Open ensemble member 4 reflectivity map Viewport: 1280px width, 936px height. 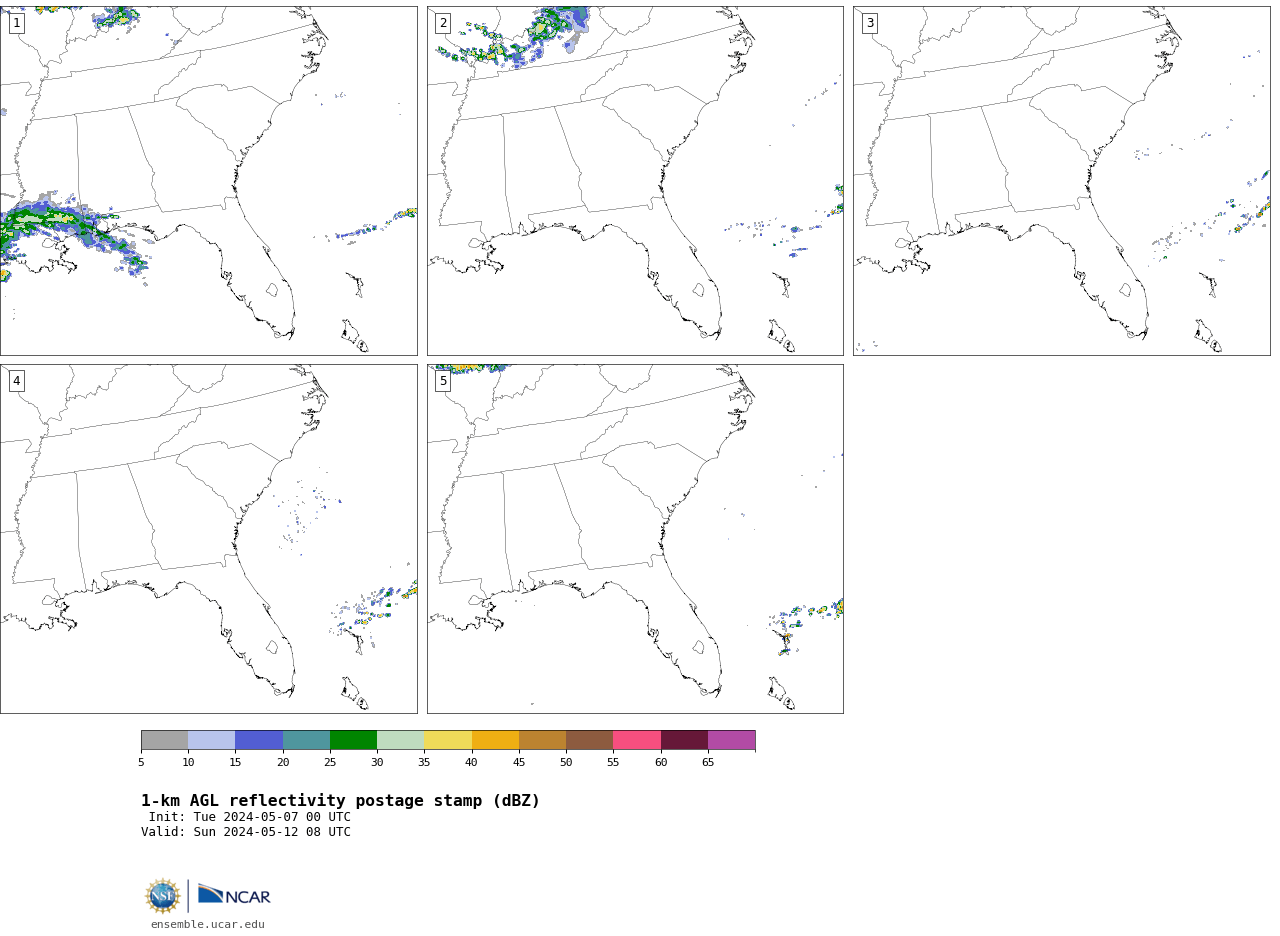[208, 539]
